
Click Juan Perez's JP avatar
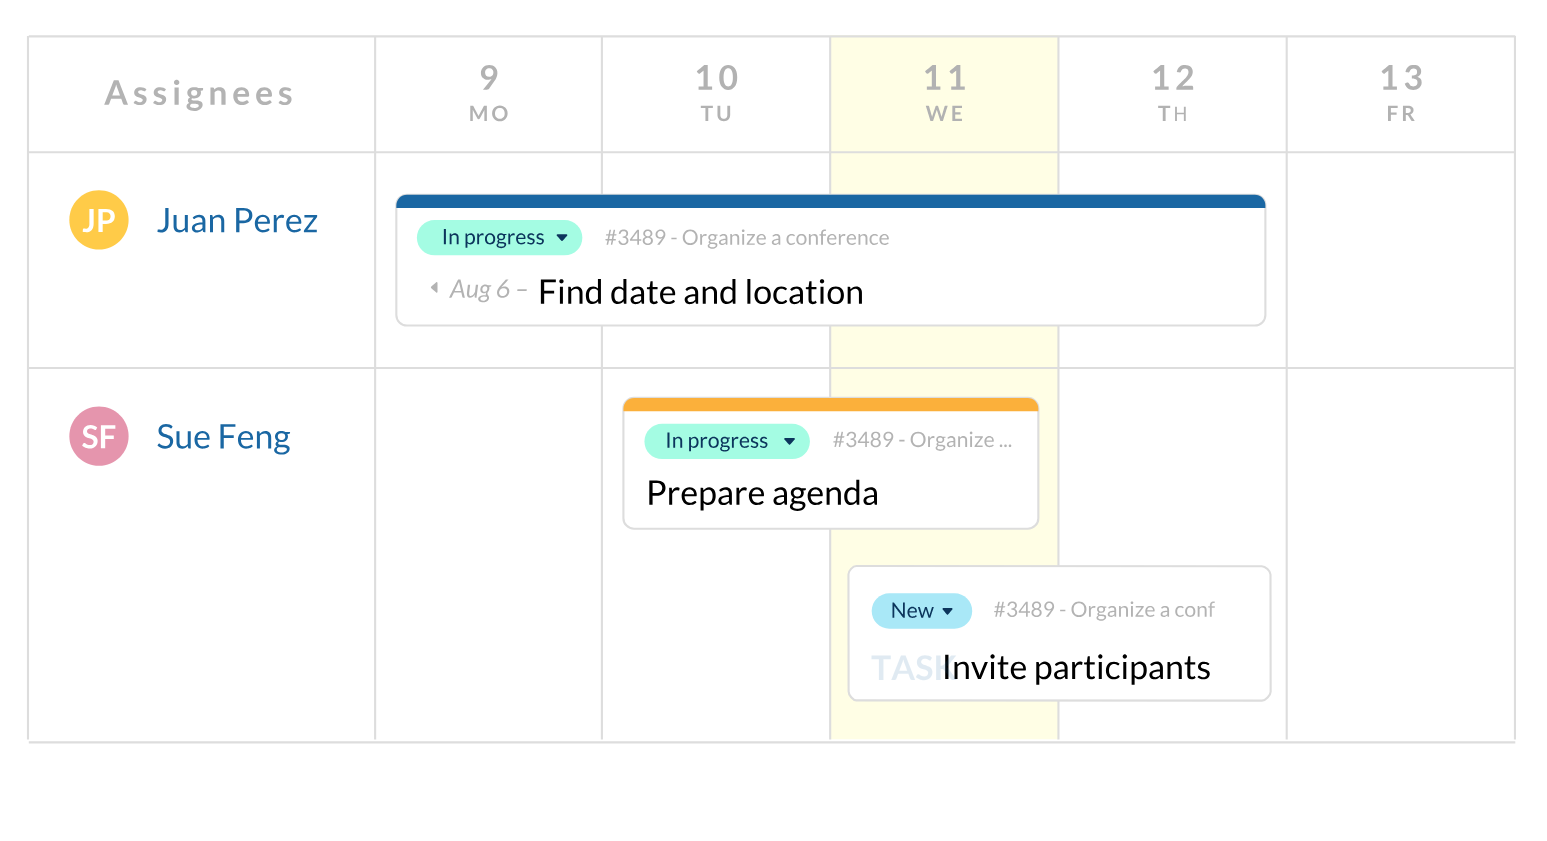tap(99, 220)
